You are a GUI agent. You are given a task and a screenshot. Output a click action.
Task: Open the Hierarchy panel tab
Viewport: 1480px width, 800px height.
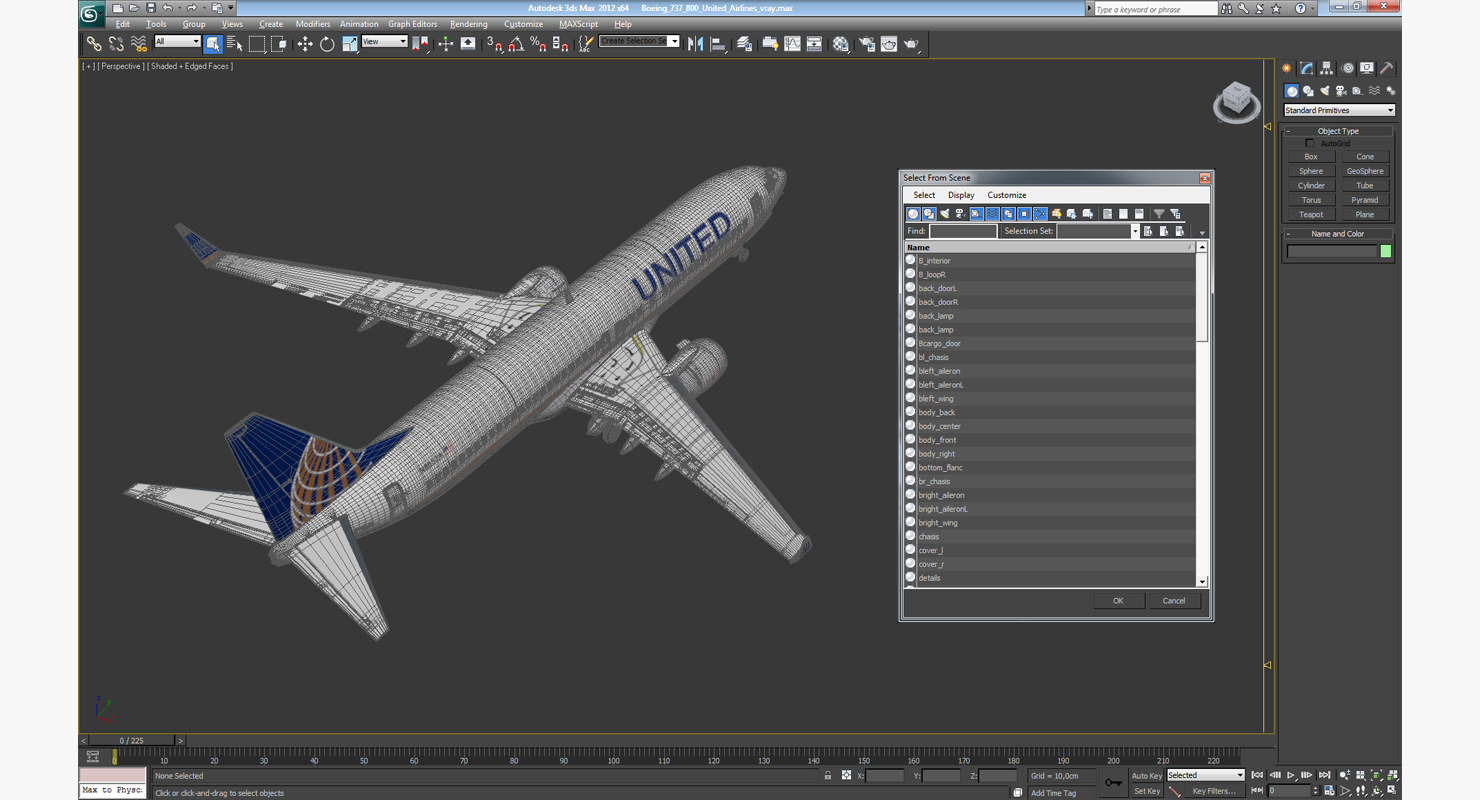tap(1326, 68)
